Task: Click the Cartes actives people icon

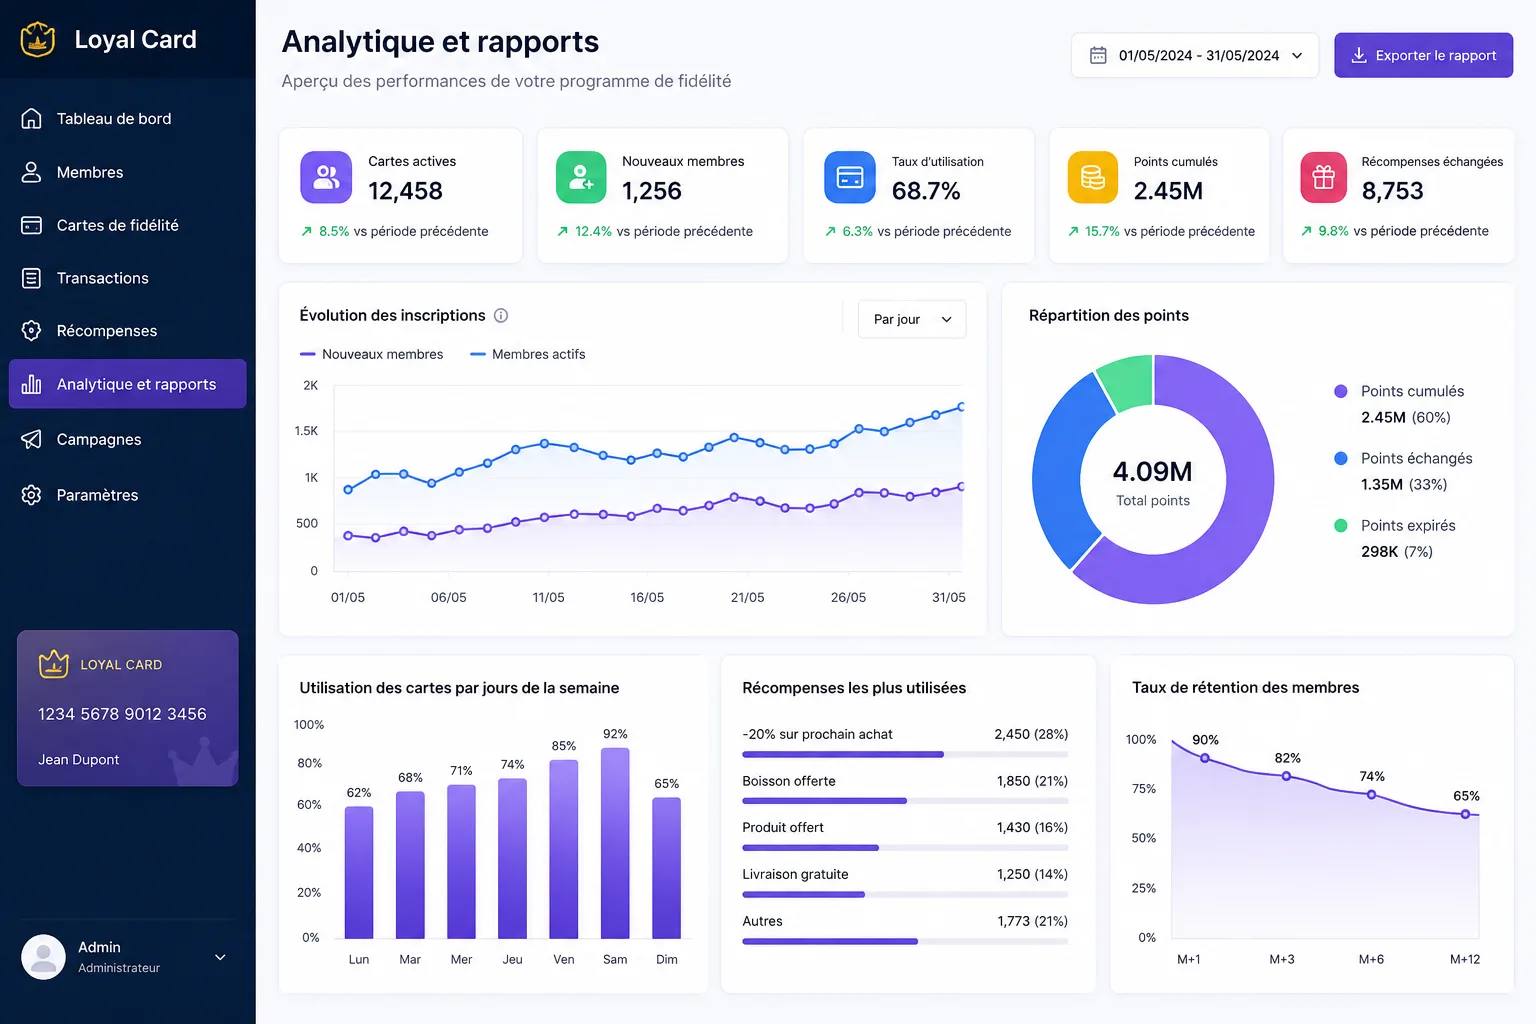Action: tap(326, 177)
